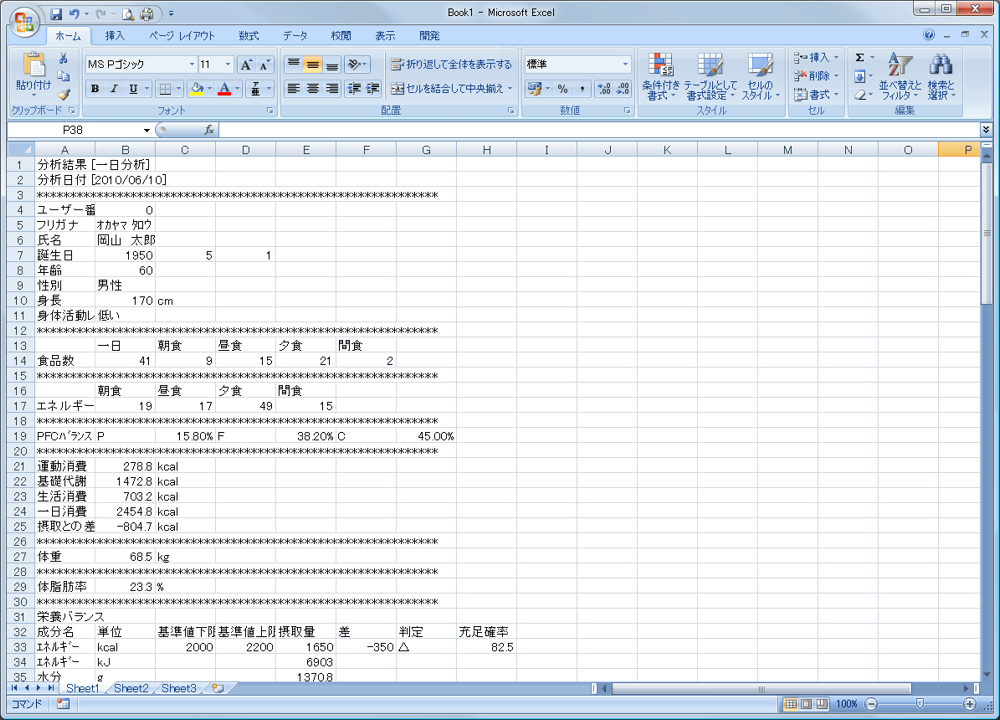
Task: Cut selection with the scissors icon
Action: (x=63, y=58)
